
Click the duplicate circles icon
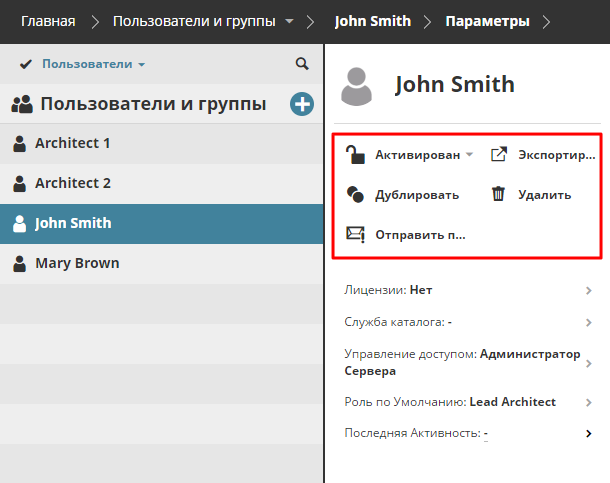click(355, 195)
